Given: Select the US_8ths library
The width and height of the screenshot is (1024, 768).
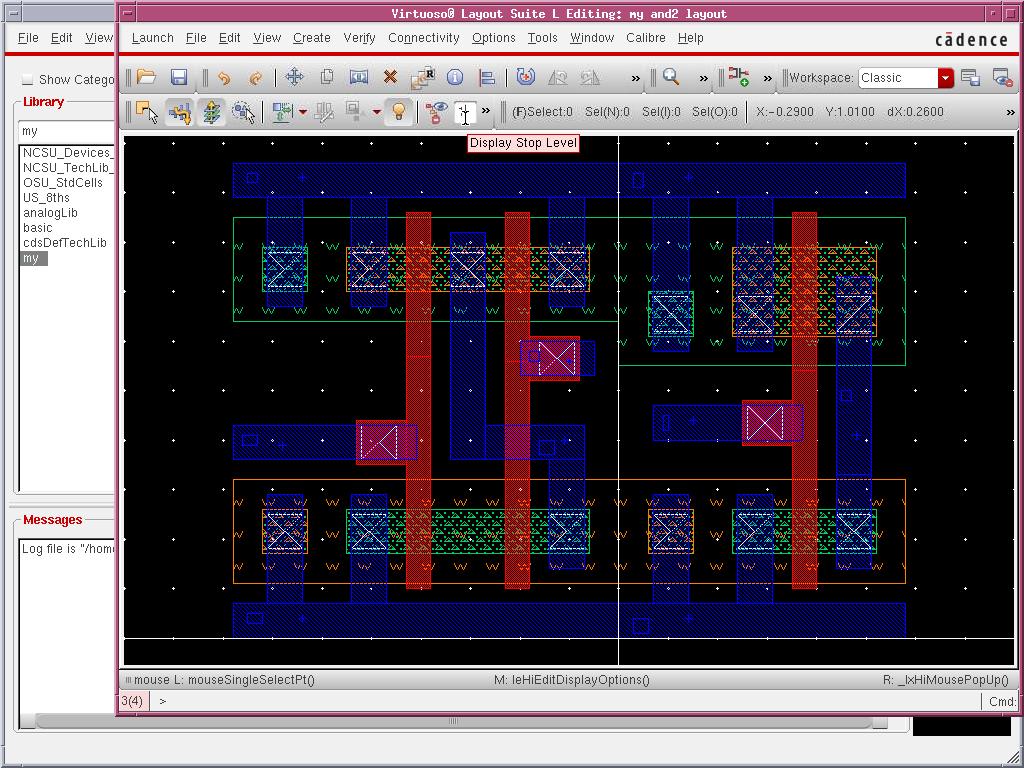Looking at the screenshot, I should point(46,198).
